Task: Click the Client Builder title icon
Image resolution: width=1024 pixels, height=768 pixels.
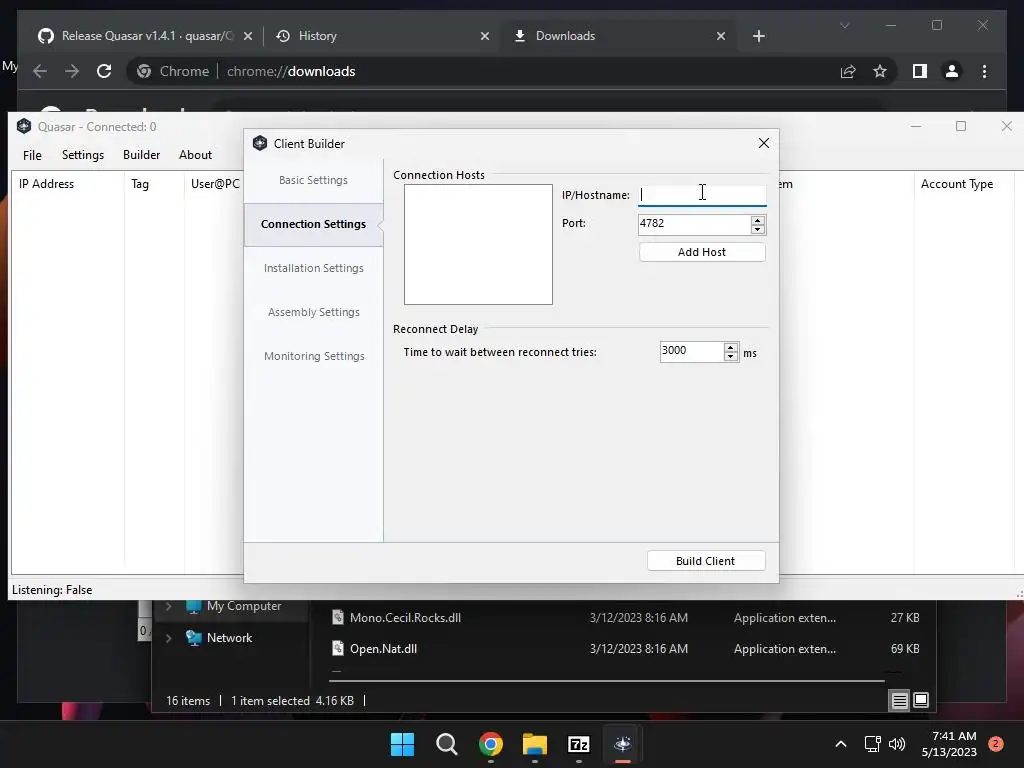Action: pos(260,143)
